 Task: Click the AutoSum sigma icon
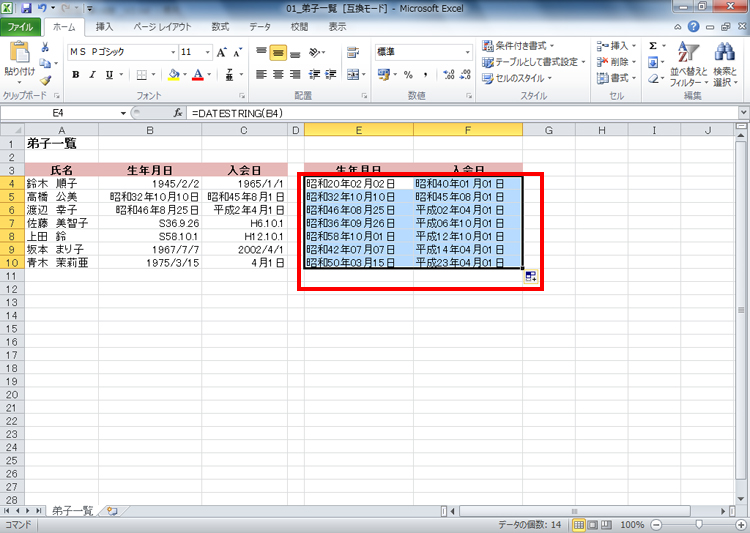click(653, 46)
